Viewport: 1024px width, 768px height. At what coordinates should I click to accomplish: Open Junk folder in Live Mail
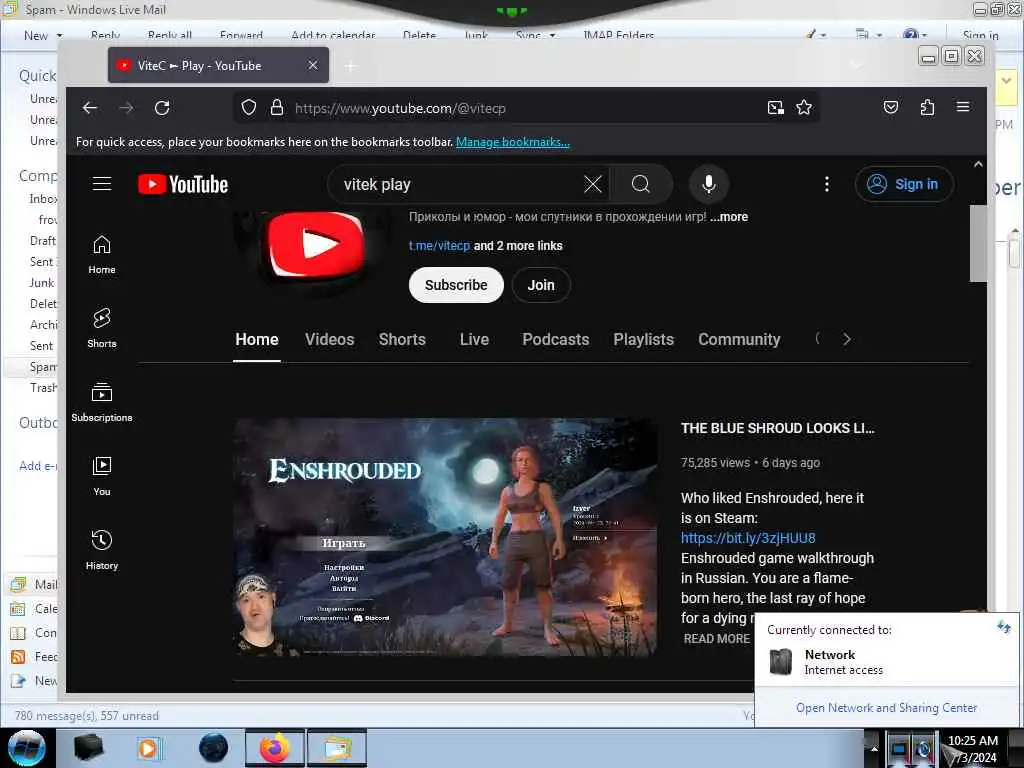pyautogui.click(x=42, y=283)
